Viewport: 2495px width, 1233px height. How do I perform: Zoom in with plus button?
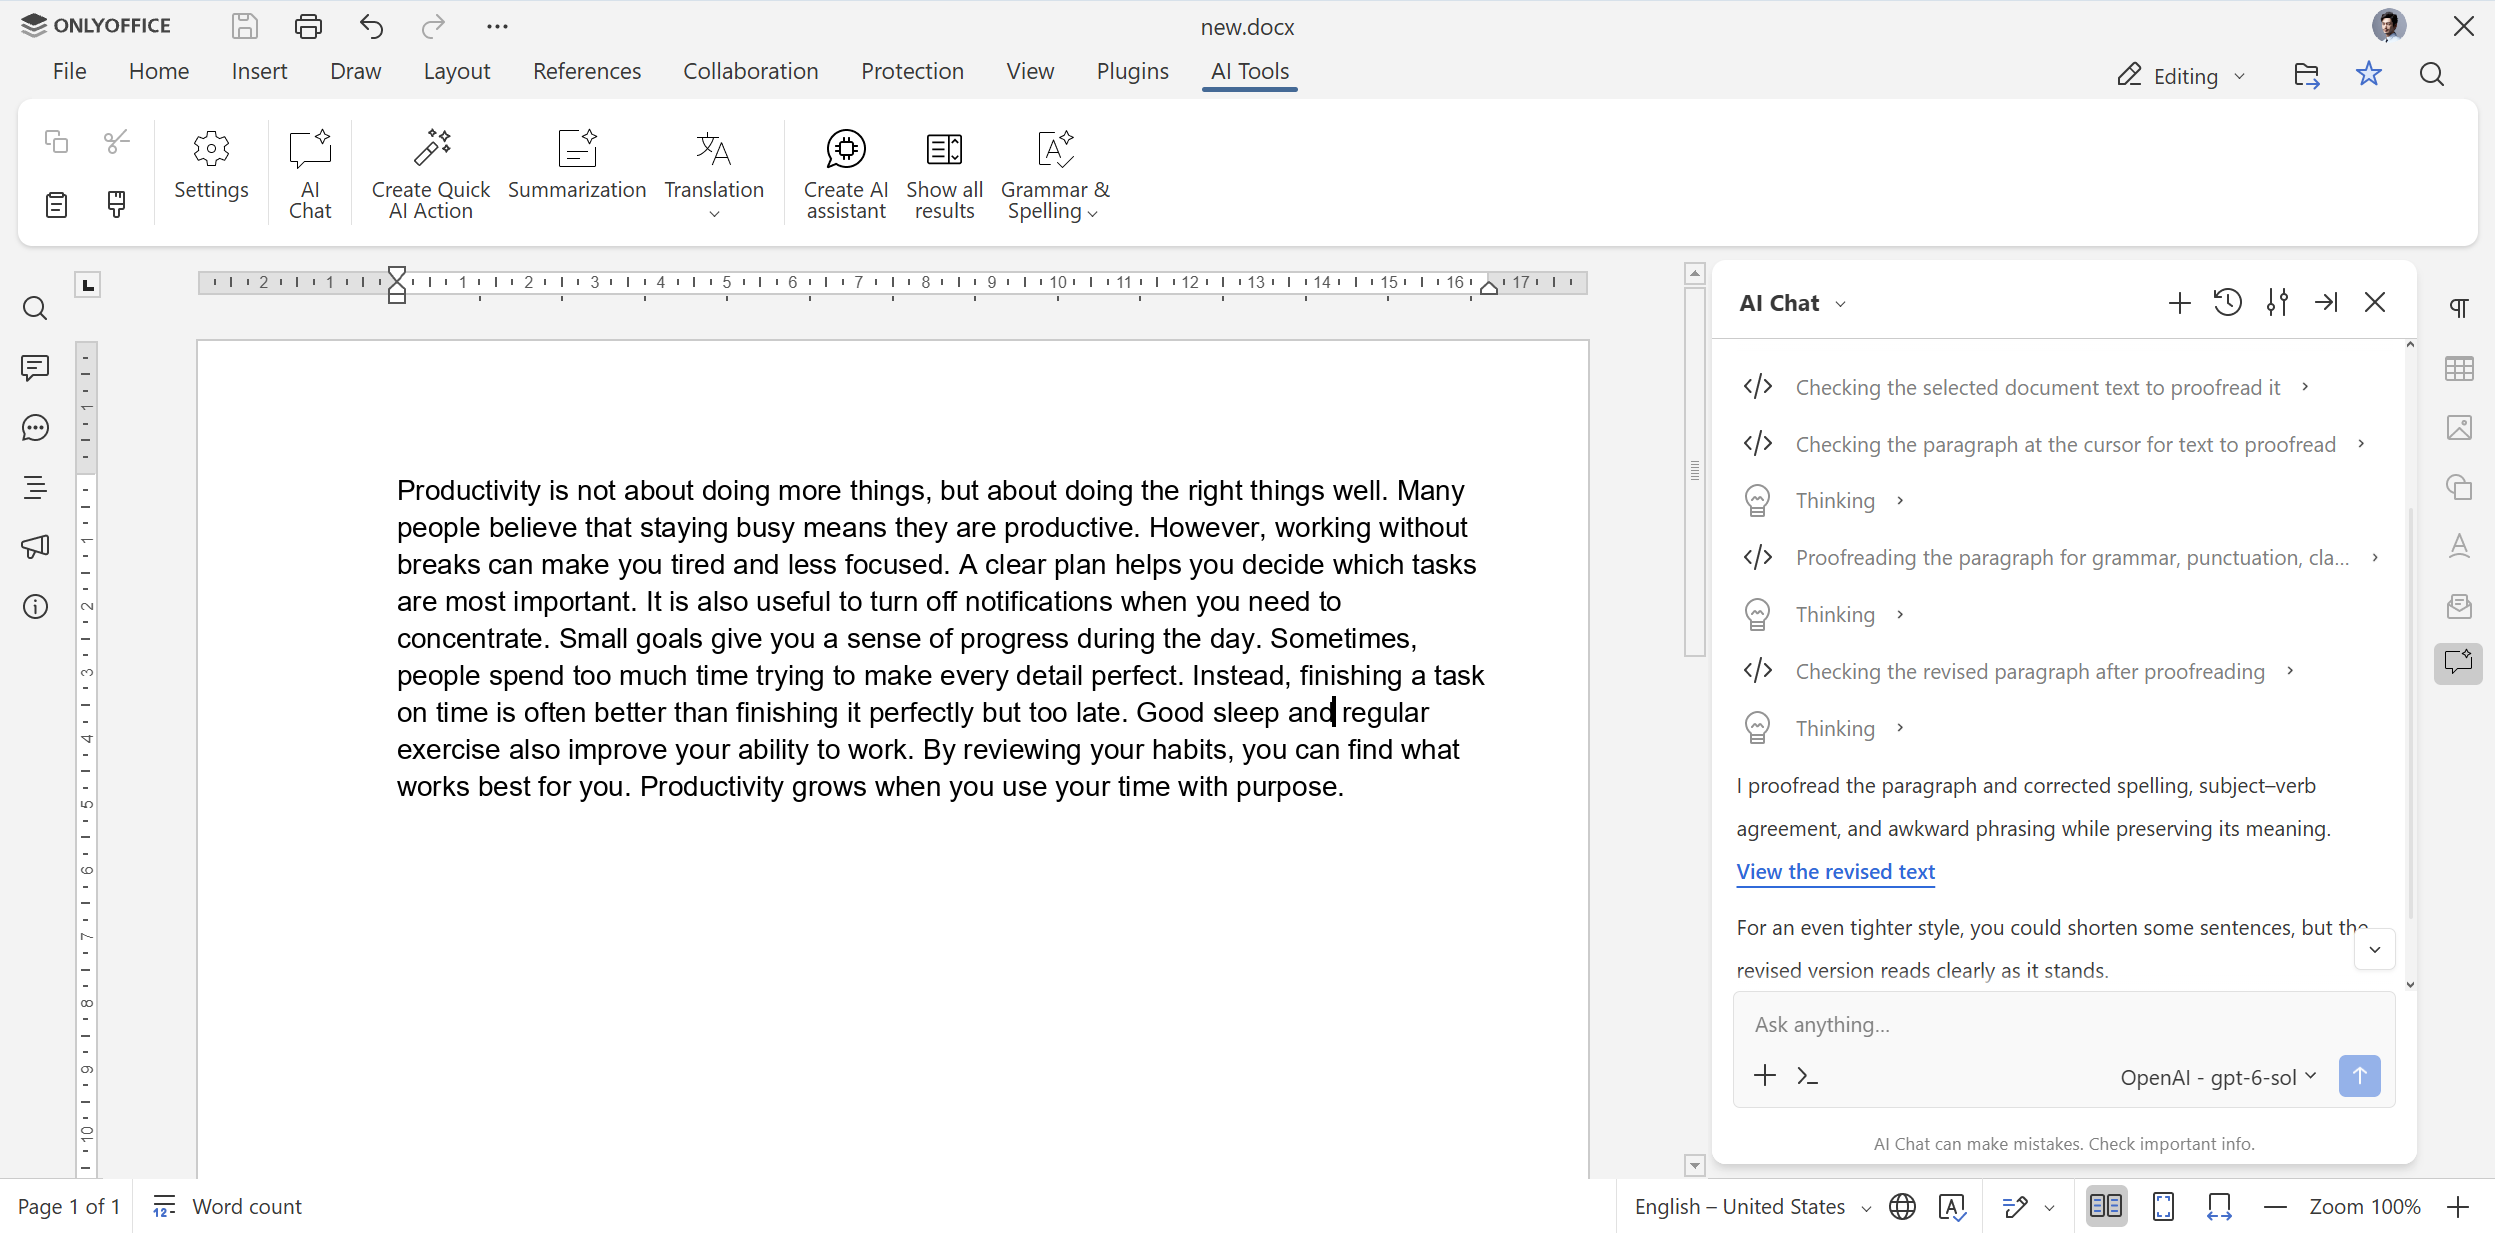[x=2458, y=1207]
